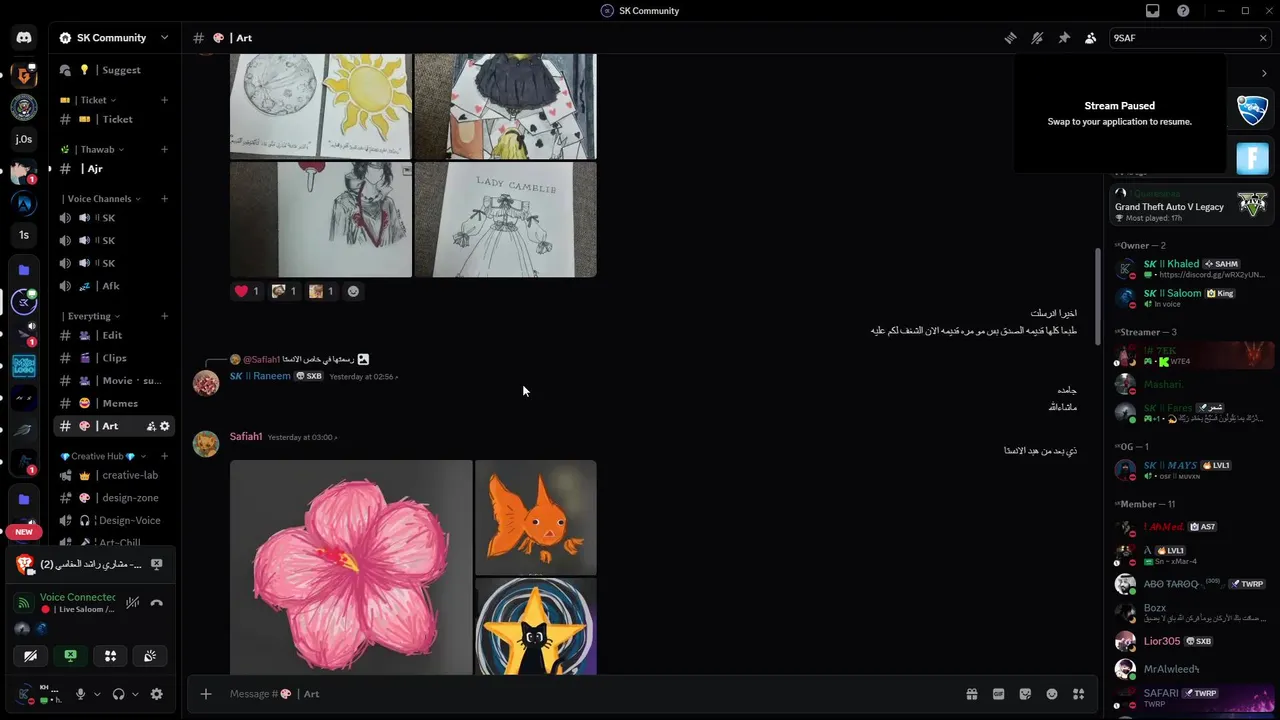
Task: Open the Edit channel
Action: pos(114,335)
